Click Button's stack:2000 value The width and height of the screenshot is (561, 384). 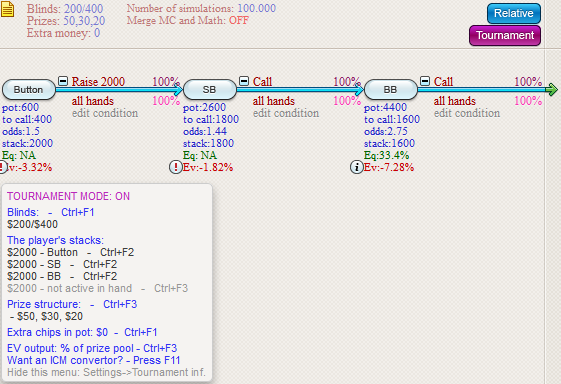[28, 143]
